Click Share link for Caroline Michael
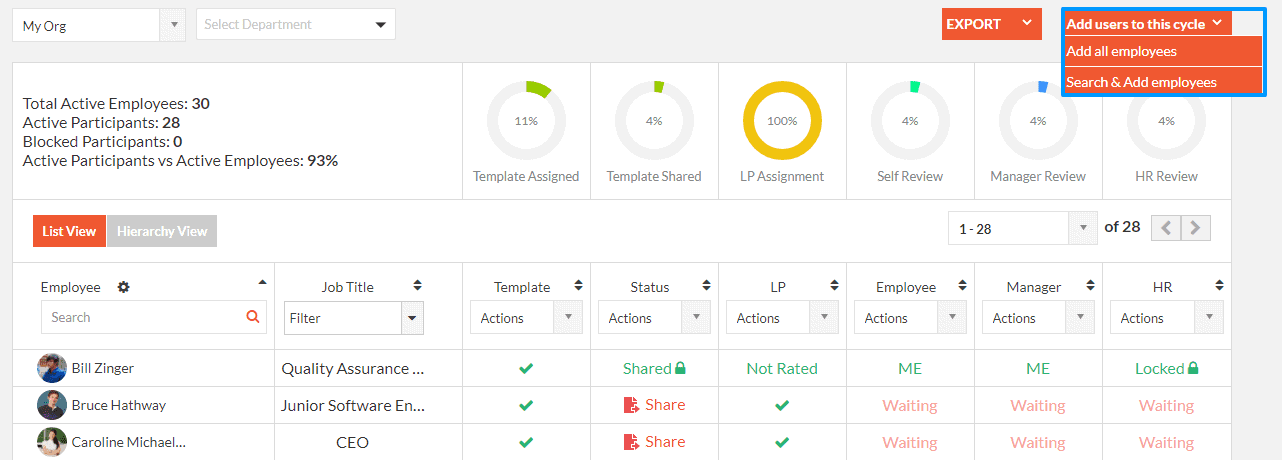 pyautogui.click(x=665, y=442)
